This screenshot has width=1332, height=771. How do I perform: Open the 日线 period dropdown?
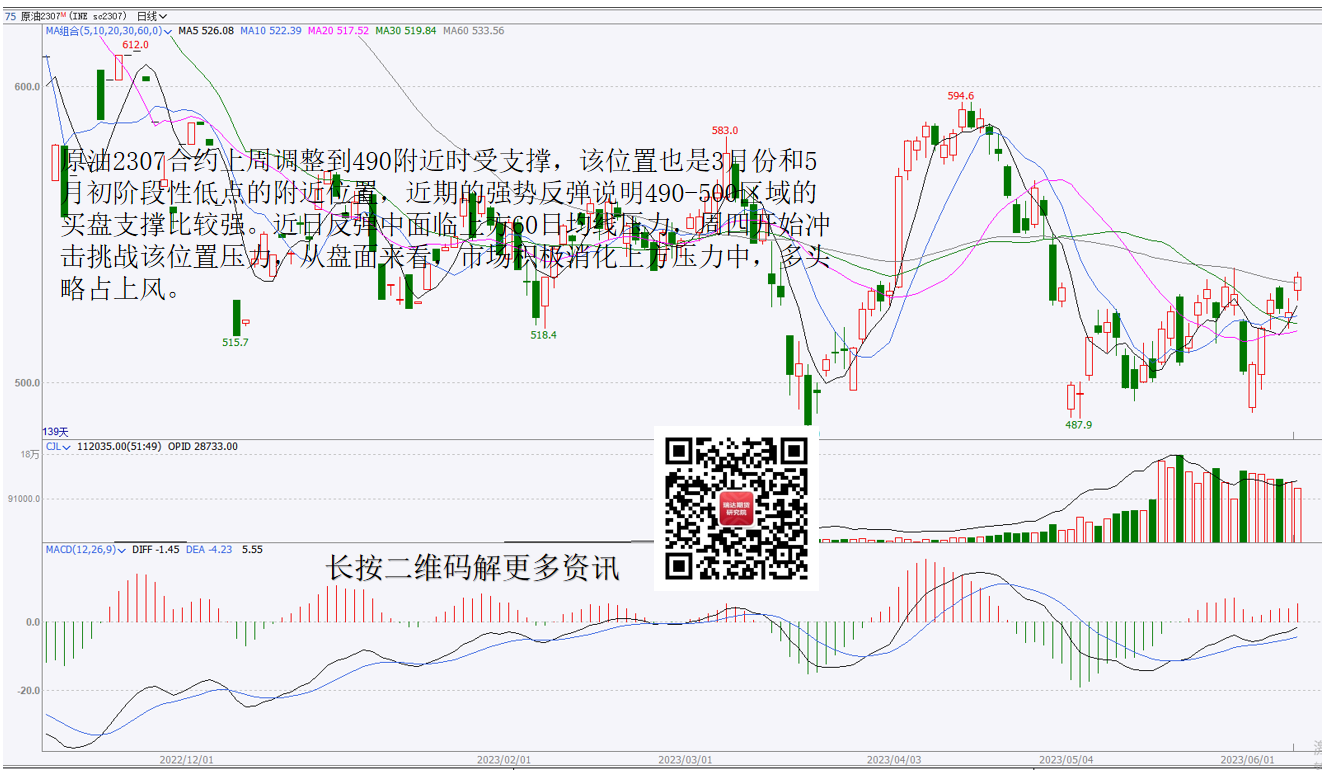pyautogui.click(x=151, y=16)
